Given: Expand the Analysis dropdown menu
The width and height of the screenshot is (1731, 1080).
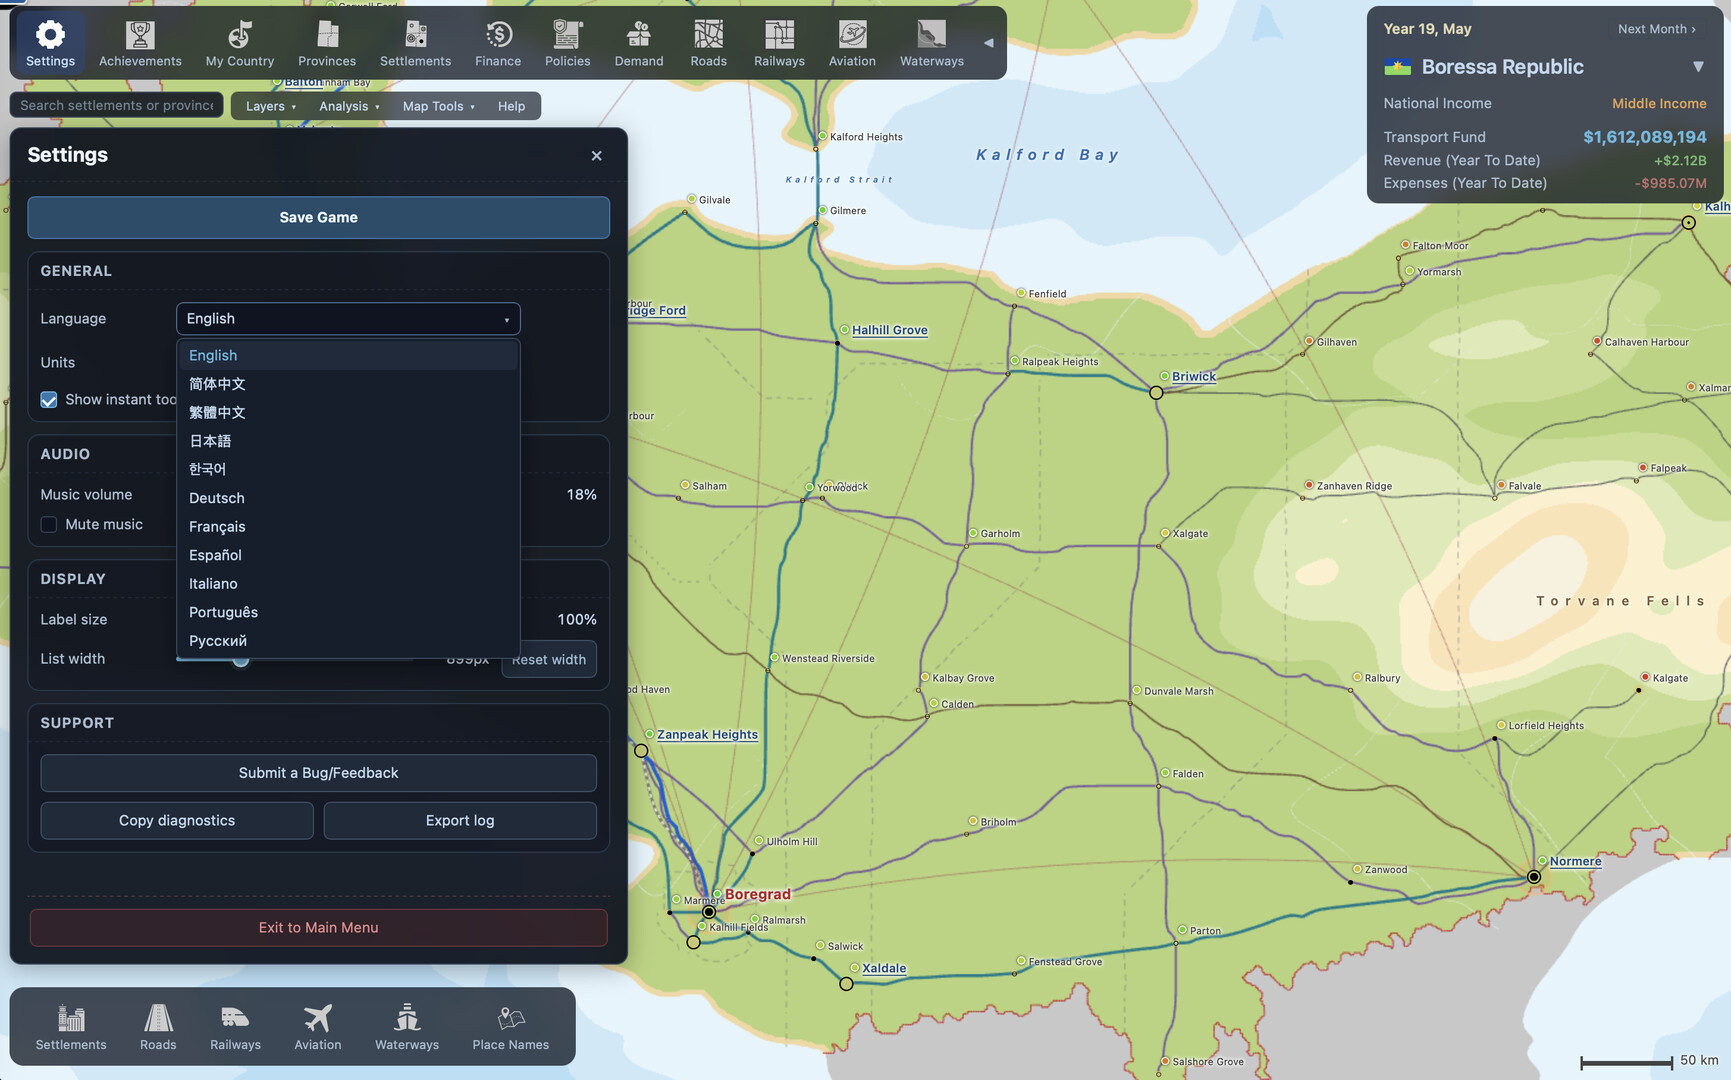Looking at the screenshot, I should [x=349, y=106].
